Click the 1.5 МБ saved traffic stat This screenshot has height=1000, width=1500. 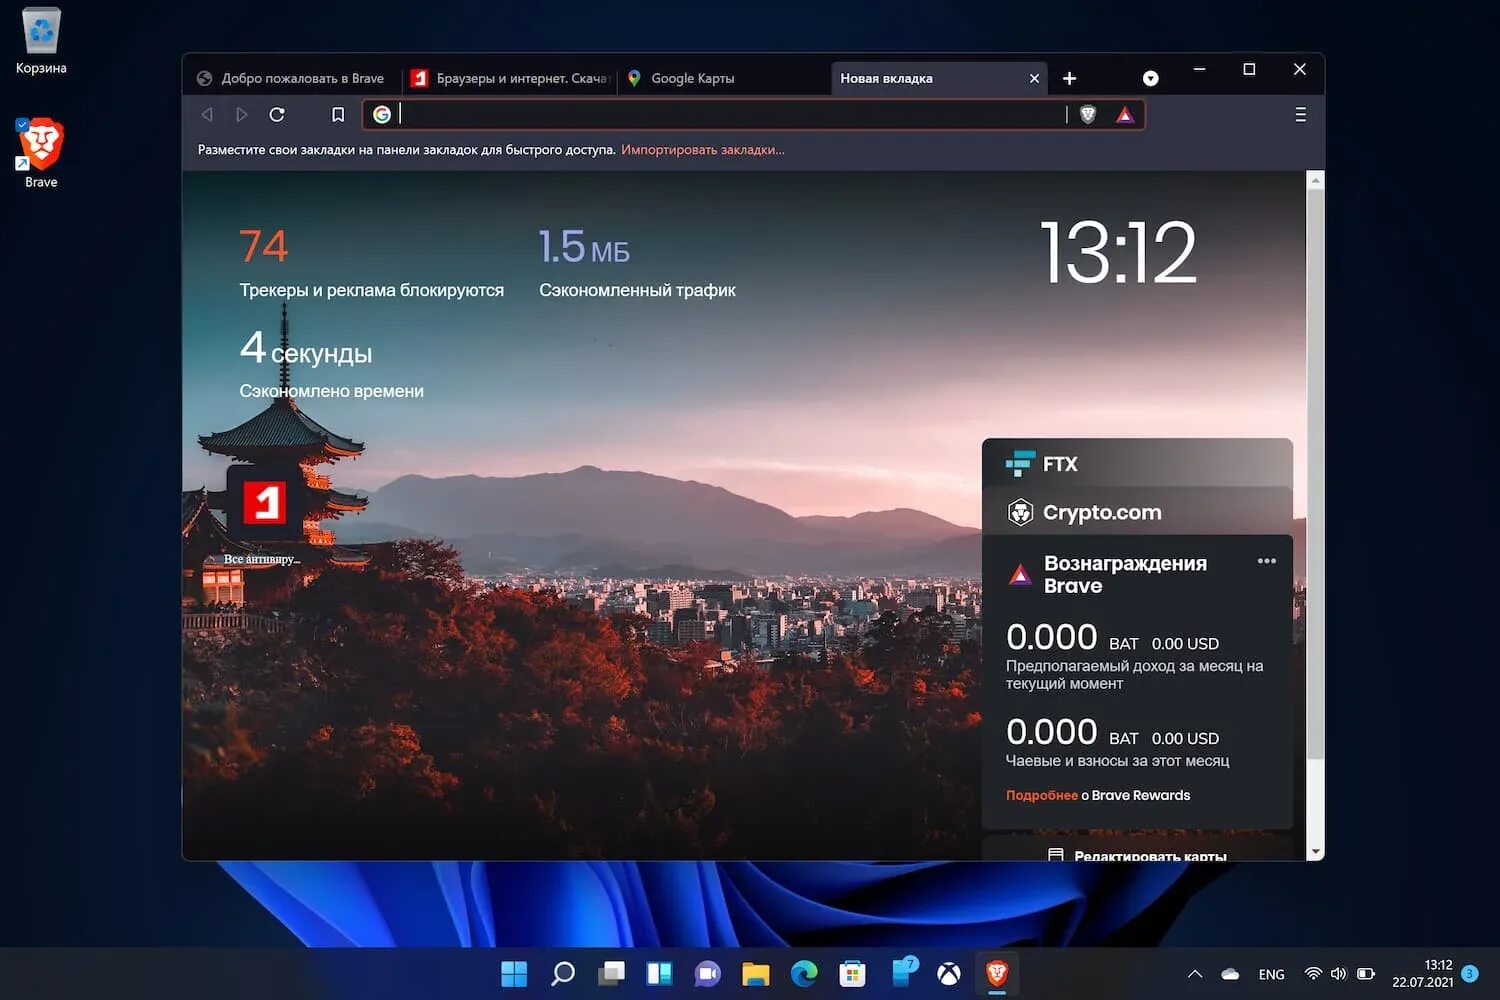coord(584,247)
